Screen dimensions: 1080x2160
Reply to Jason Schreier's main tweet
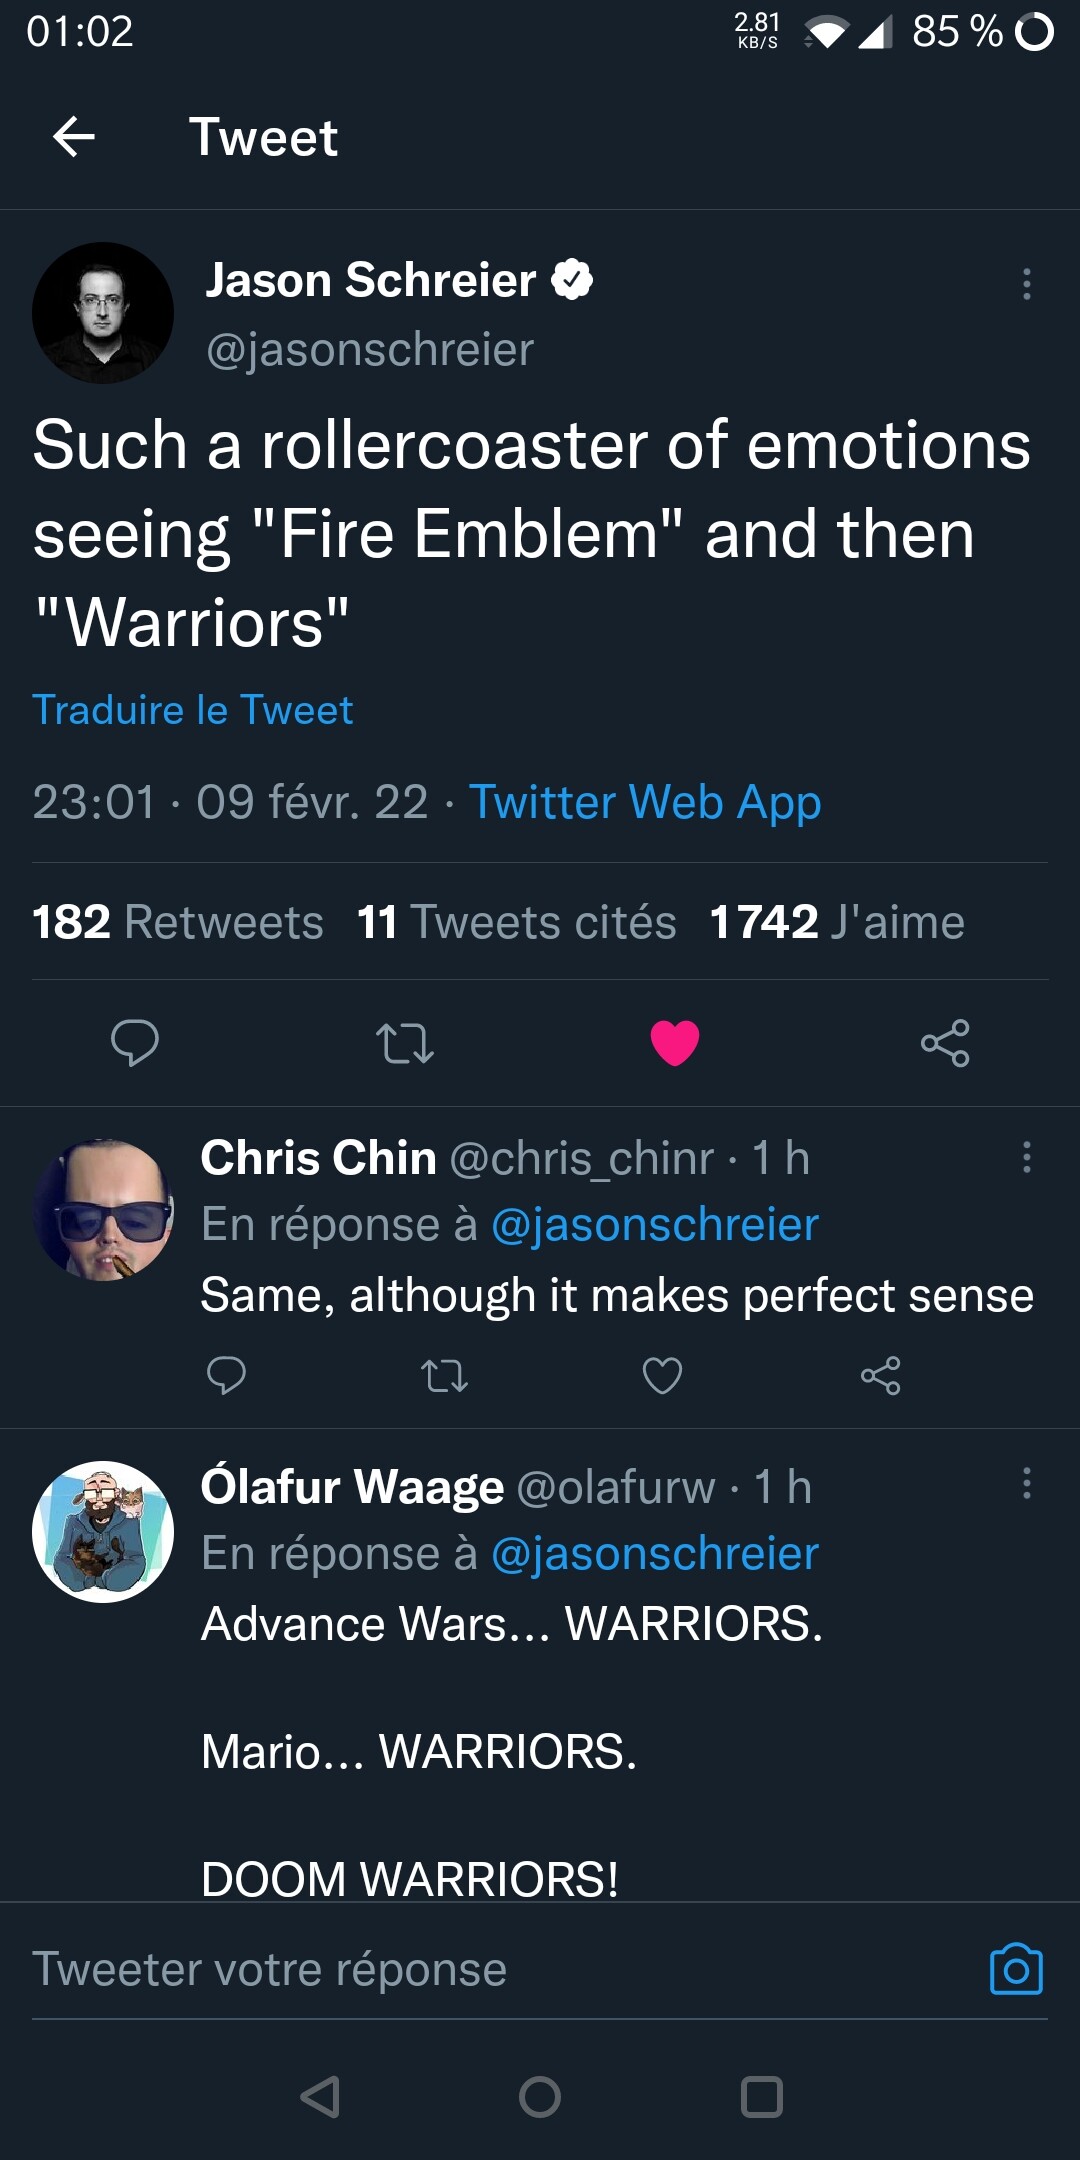tap(134, 1043)
